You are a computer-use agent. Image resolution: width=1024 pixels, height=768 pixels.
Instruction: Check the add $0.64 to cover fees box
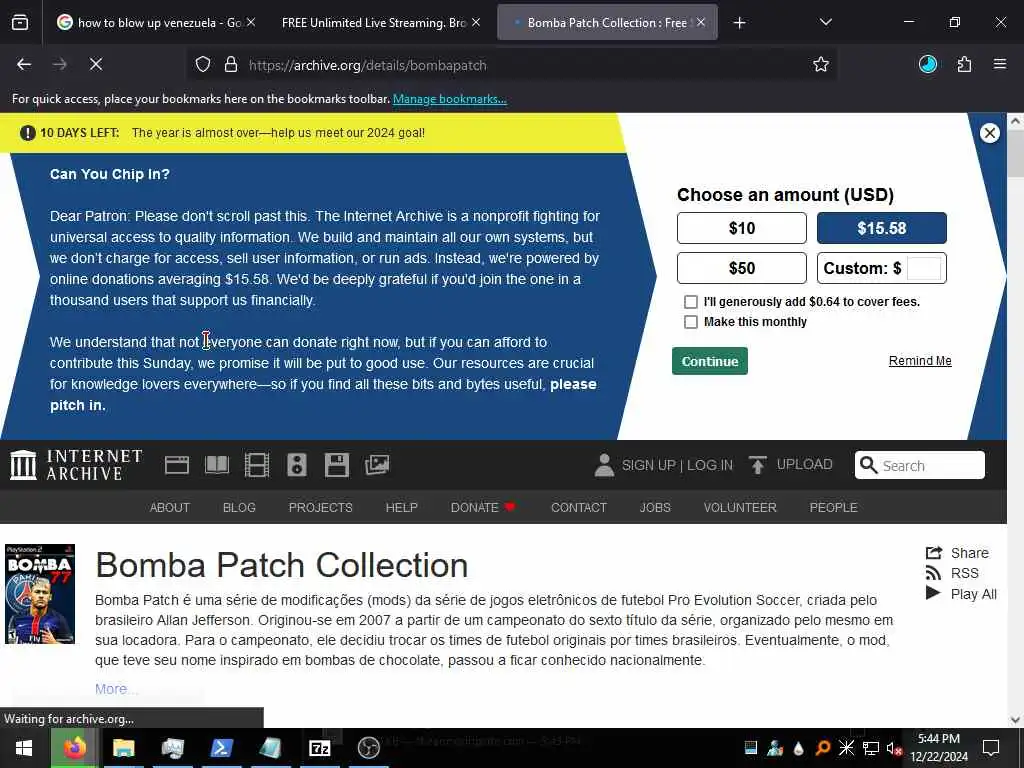[x=690, y=302]
